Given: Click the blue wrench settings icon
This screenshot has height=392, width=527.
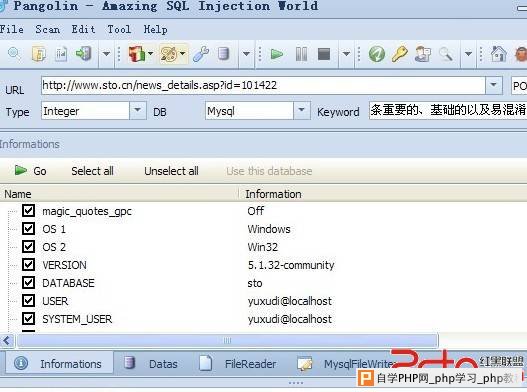Looking at the screenshot, I should [x=201, y=54].
